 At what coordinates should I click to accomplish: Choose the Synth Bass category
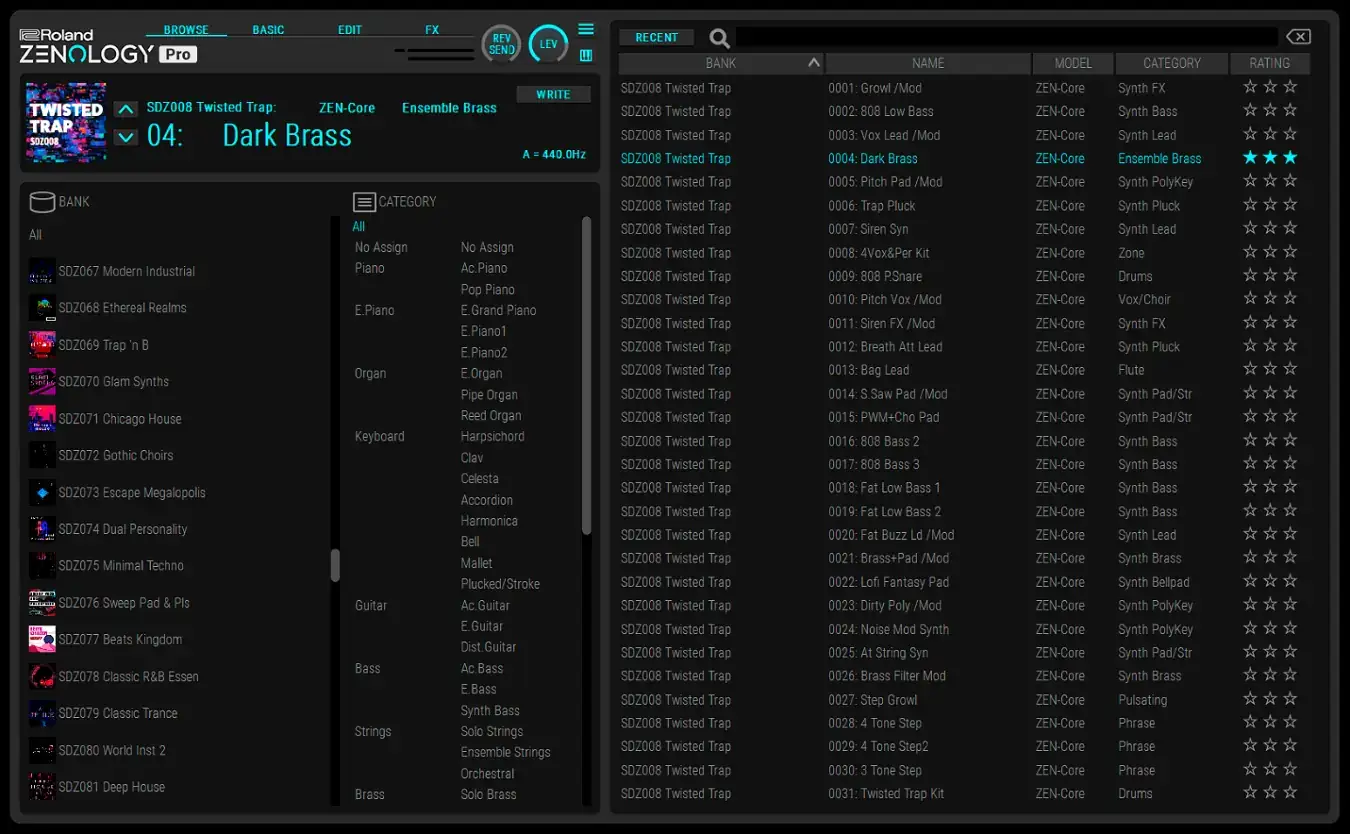490,710
